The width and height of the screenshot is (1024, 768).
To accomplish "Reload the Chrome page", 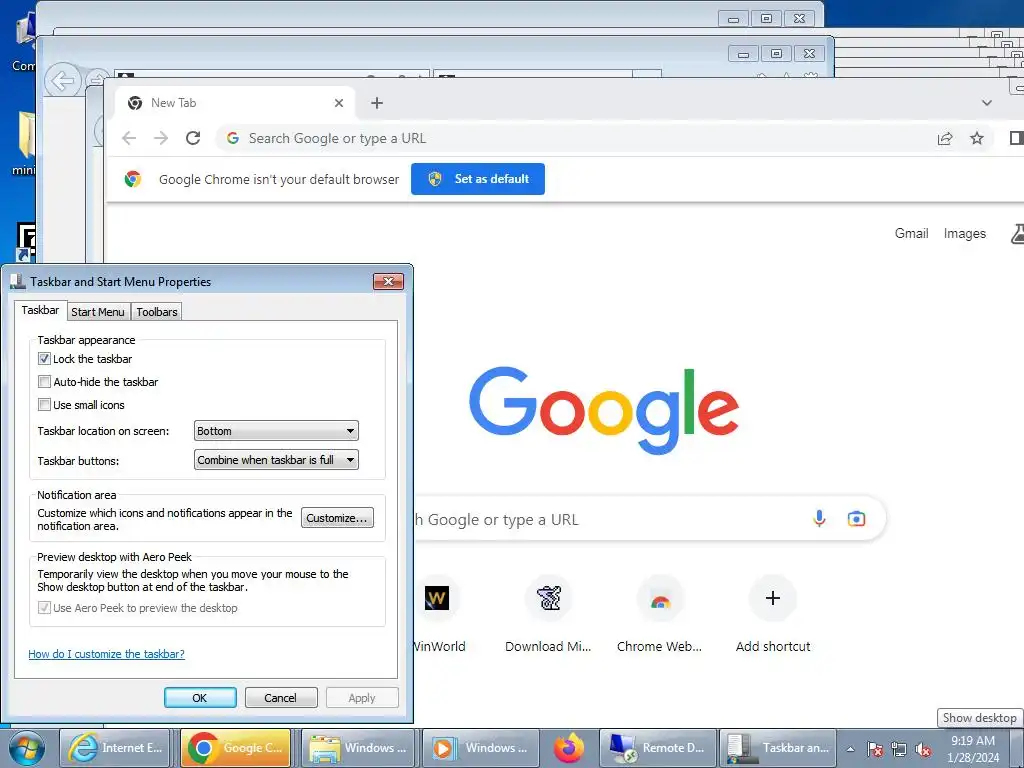I will (x=193, y=138).
